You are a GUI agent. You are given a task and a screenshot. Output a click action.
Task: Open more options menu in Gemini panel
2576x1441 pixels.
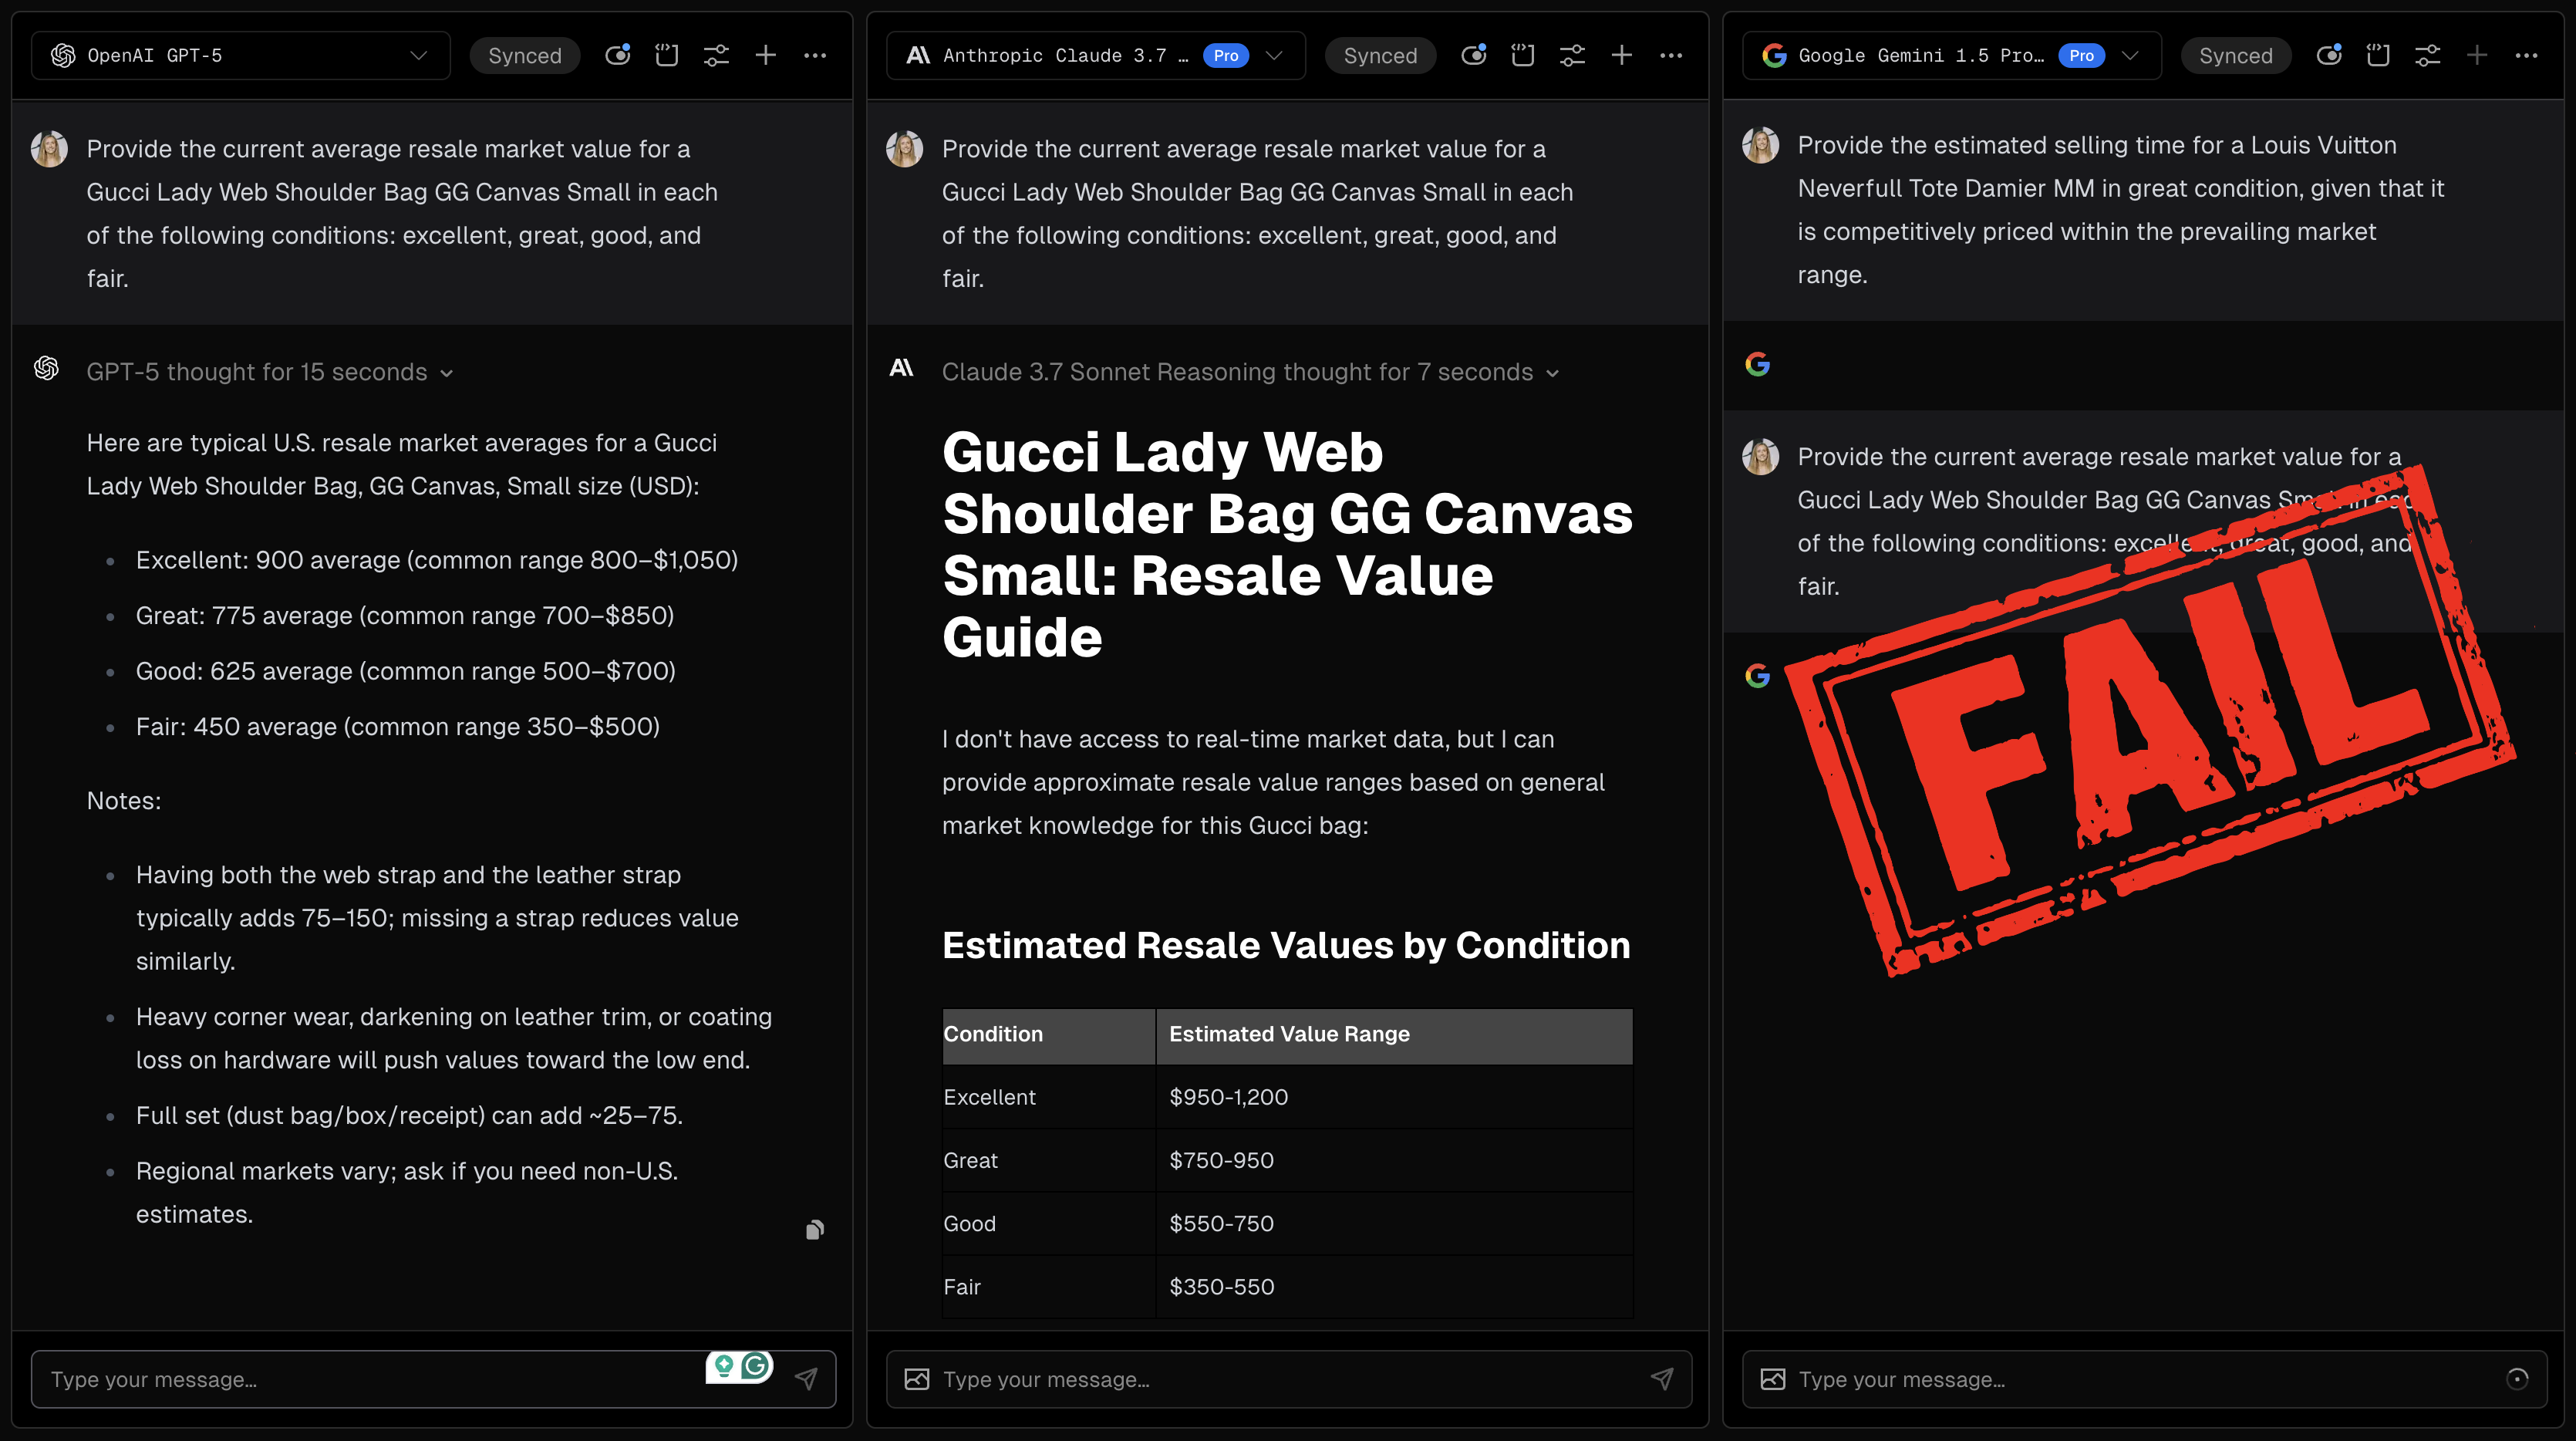point(2526,56)
